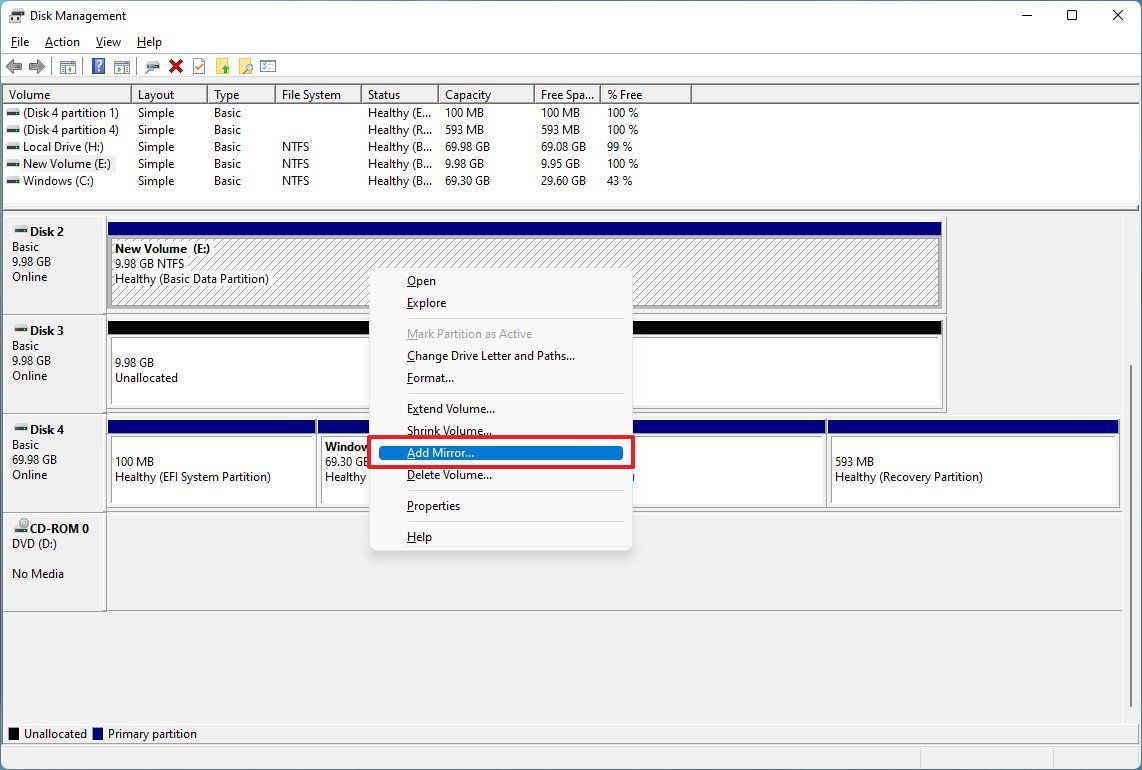
Task: Open the Action menu
Action: pos(62,41)
